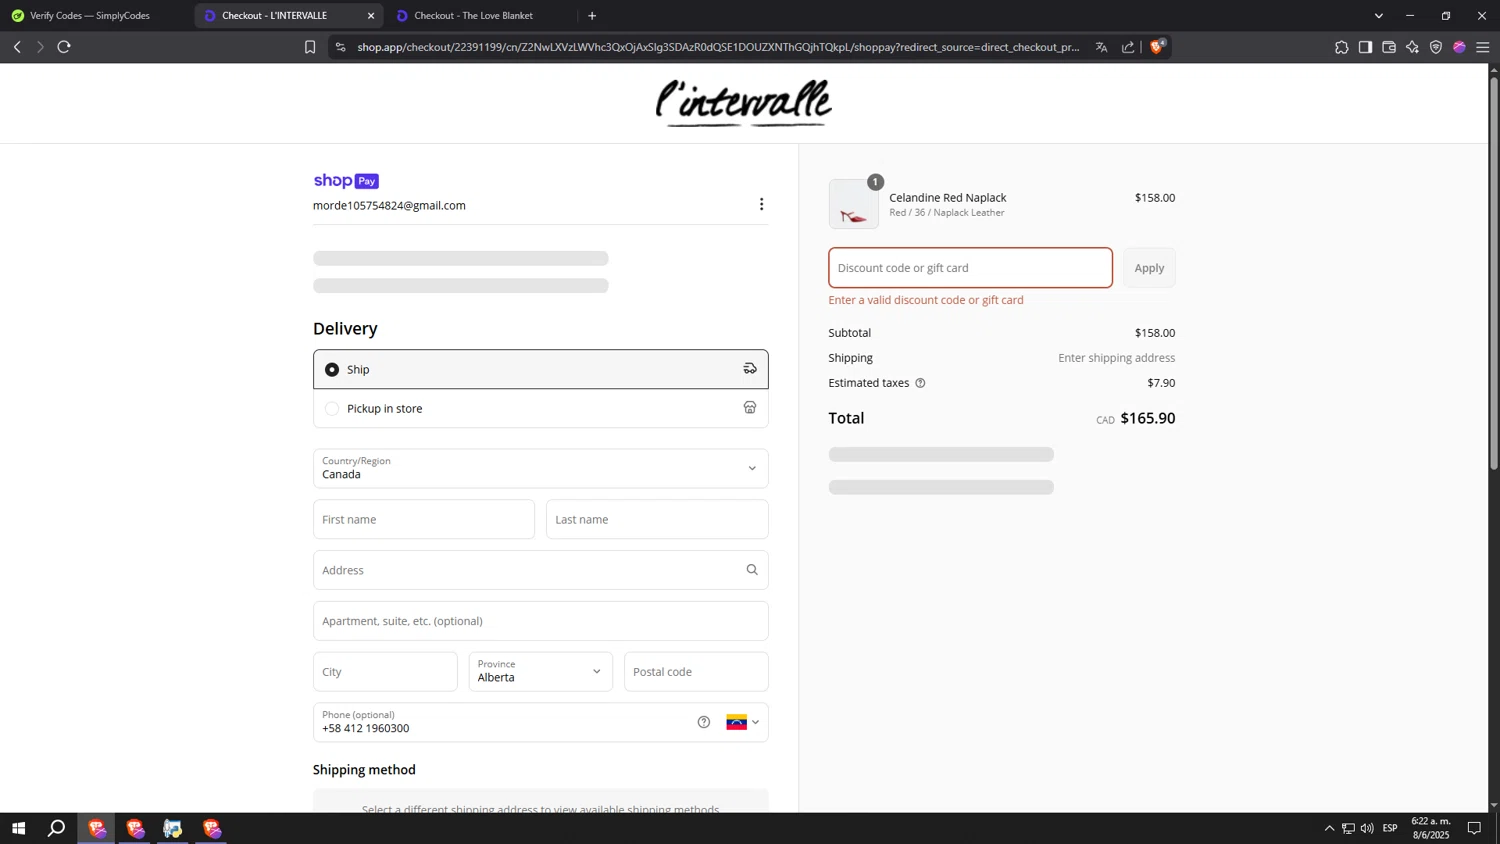Close the Checkout L'INTERVALLE tab
Viewport: 1500px width, 844px height.
[x=371, y=16]
